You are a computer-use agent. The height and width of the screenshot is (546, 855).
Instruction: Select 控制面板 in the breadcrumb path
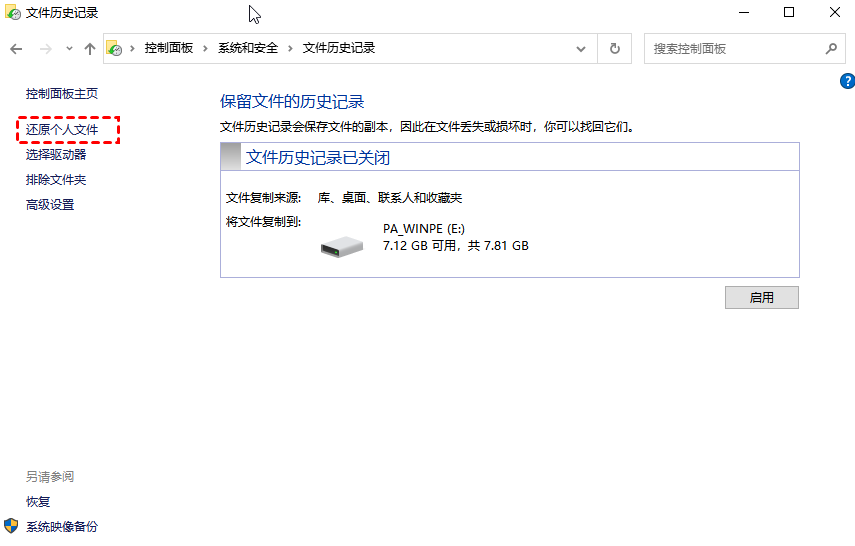168,49
